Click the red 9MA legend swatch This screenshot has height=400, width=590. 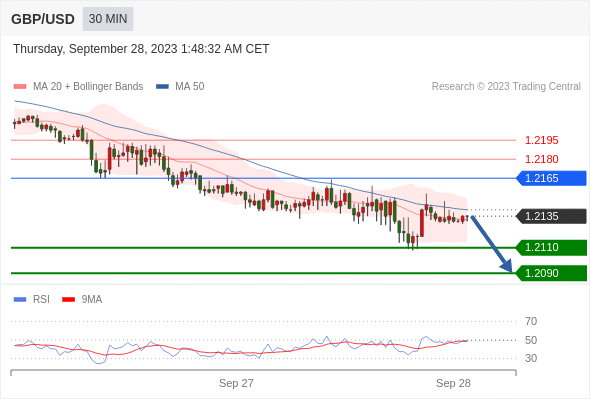(x=68, y=300)
